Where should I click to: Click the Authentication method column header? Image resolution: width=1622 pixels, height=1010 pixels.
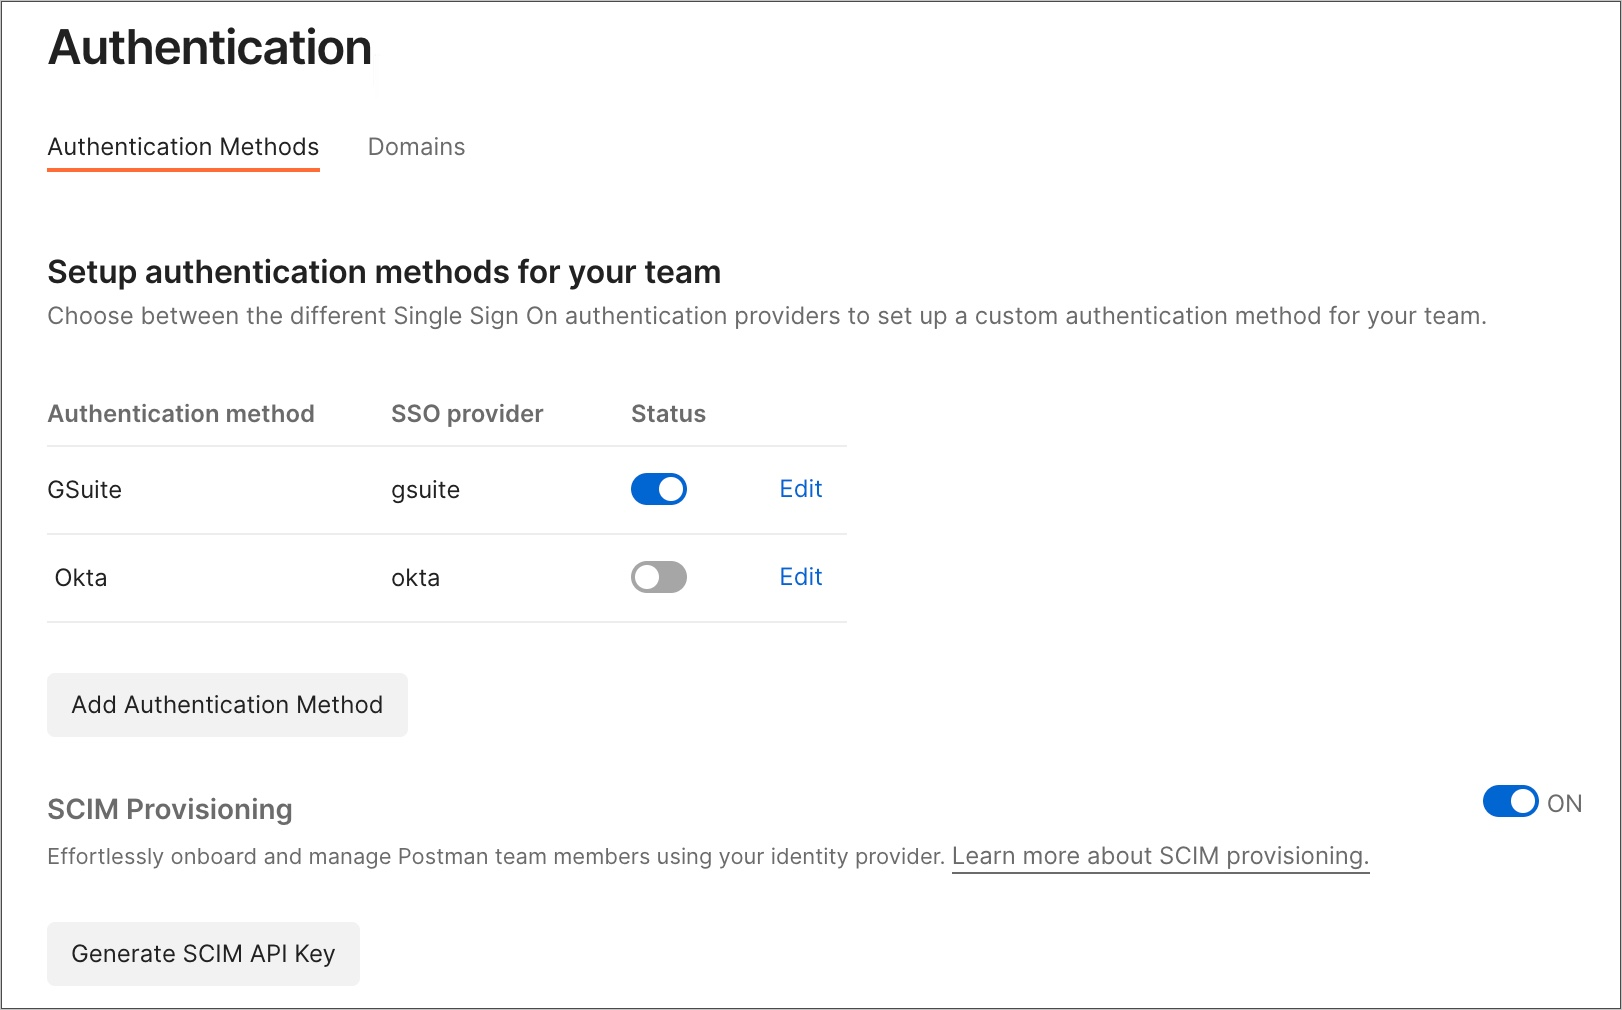(181, 413)
